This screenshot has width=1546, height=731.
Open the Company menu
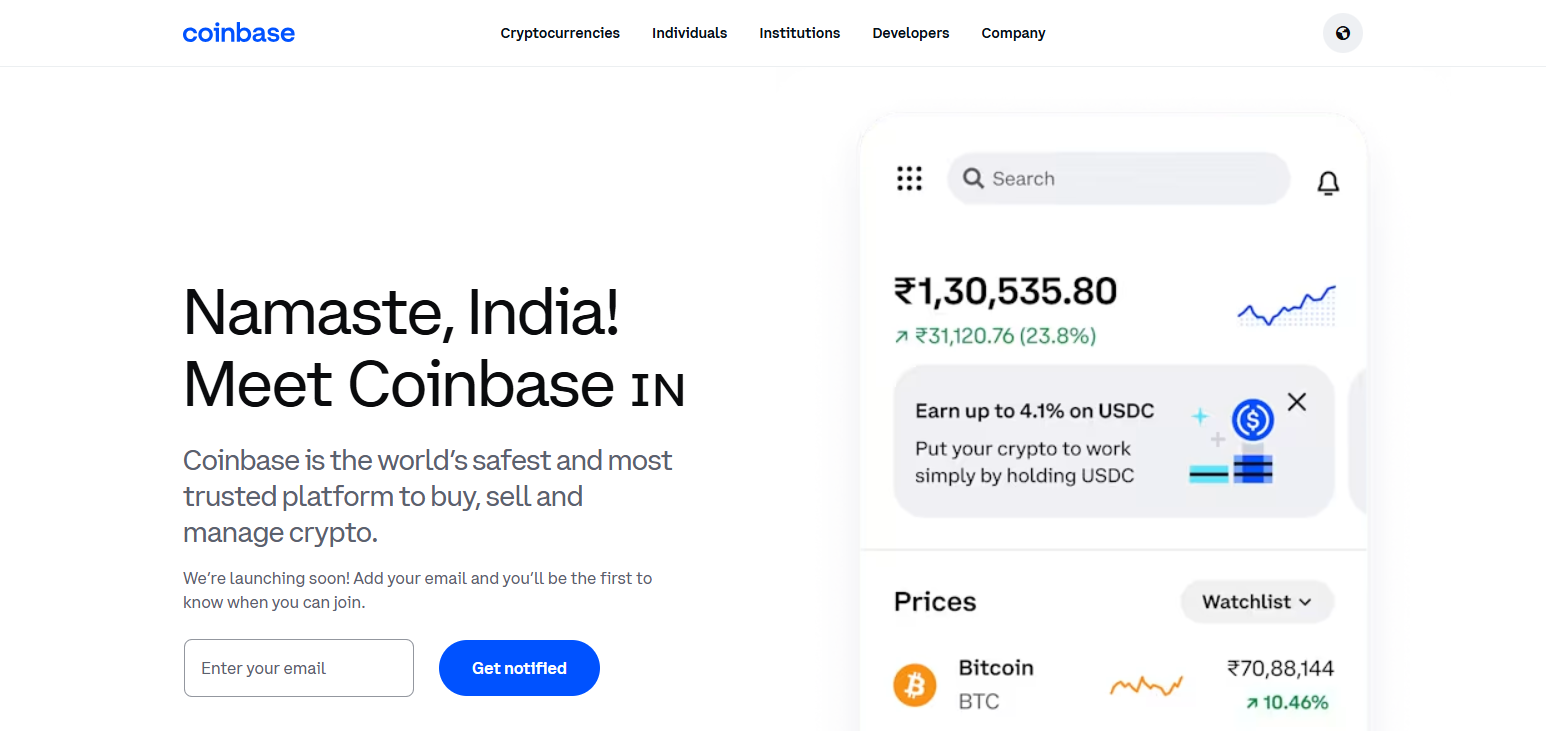point(1013,33)
